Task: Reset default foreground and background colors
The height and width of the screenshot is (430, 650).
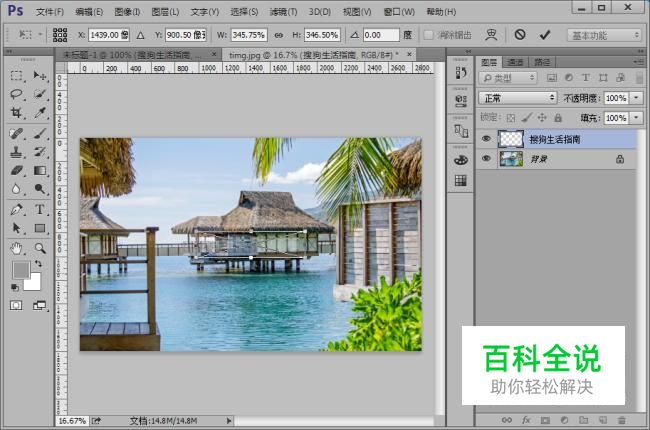Action: tap(15, 287)
